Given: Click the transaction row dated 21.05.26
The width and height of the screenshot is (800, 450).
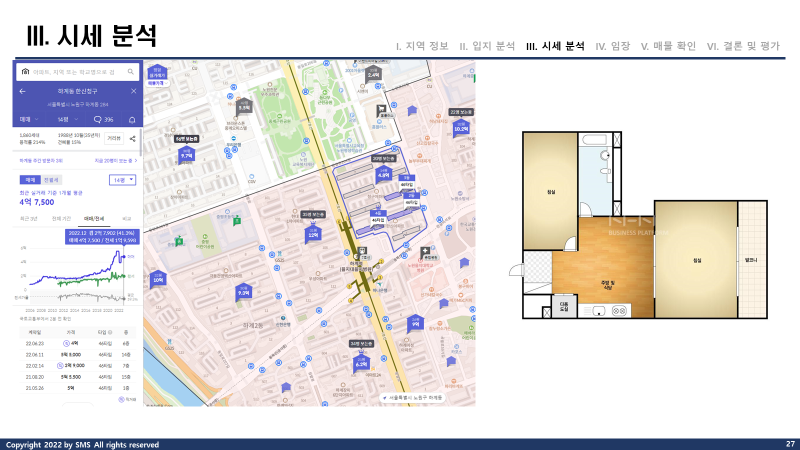Looking at the screenshot, I should (76, 388).
